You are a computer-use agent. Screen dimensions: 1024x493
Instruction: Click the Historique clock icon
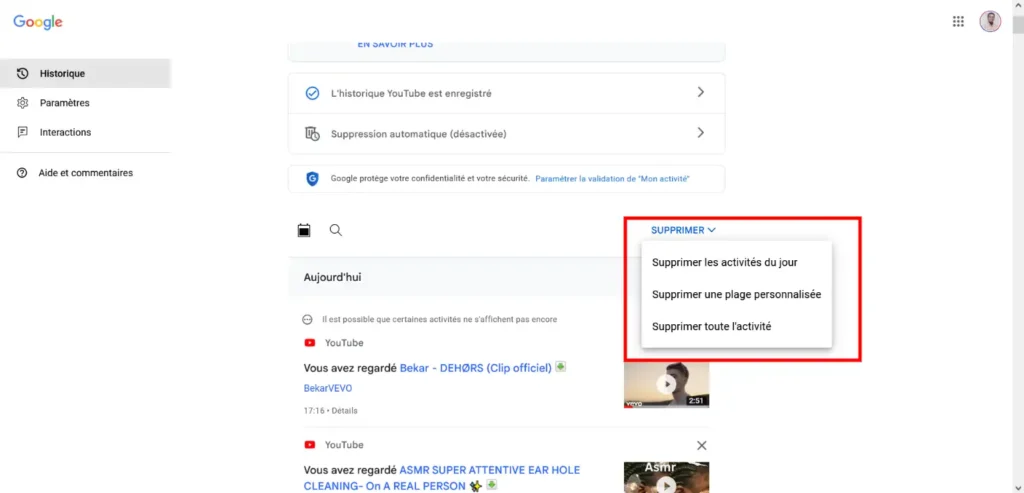(x=22, y=74)
